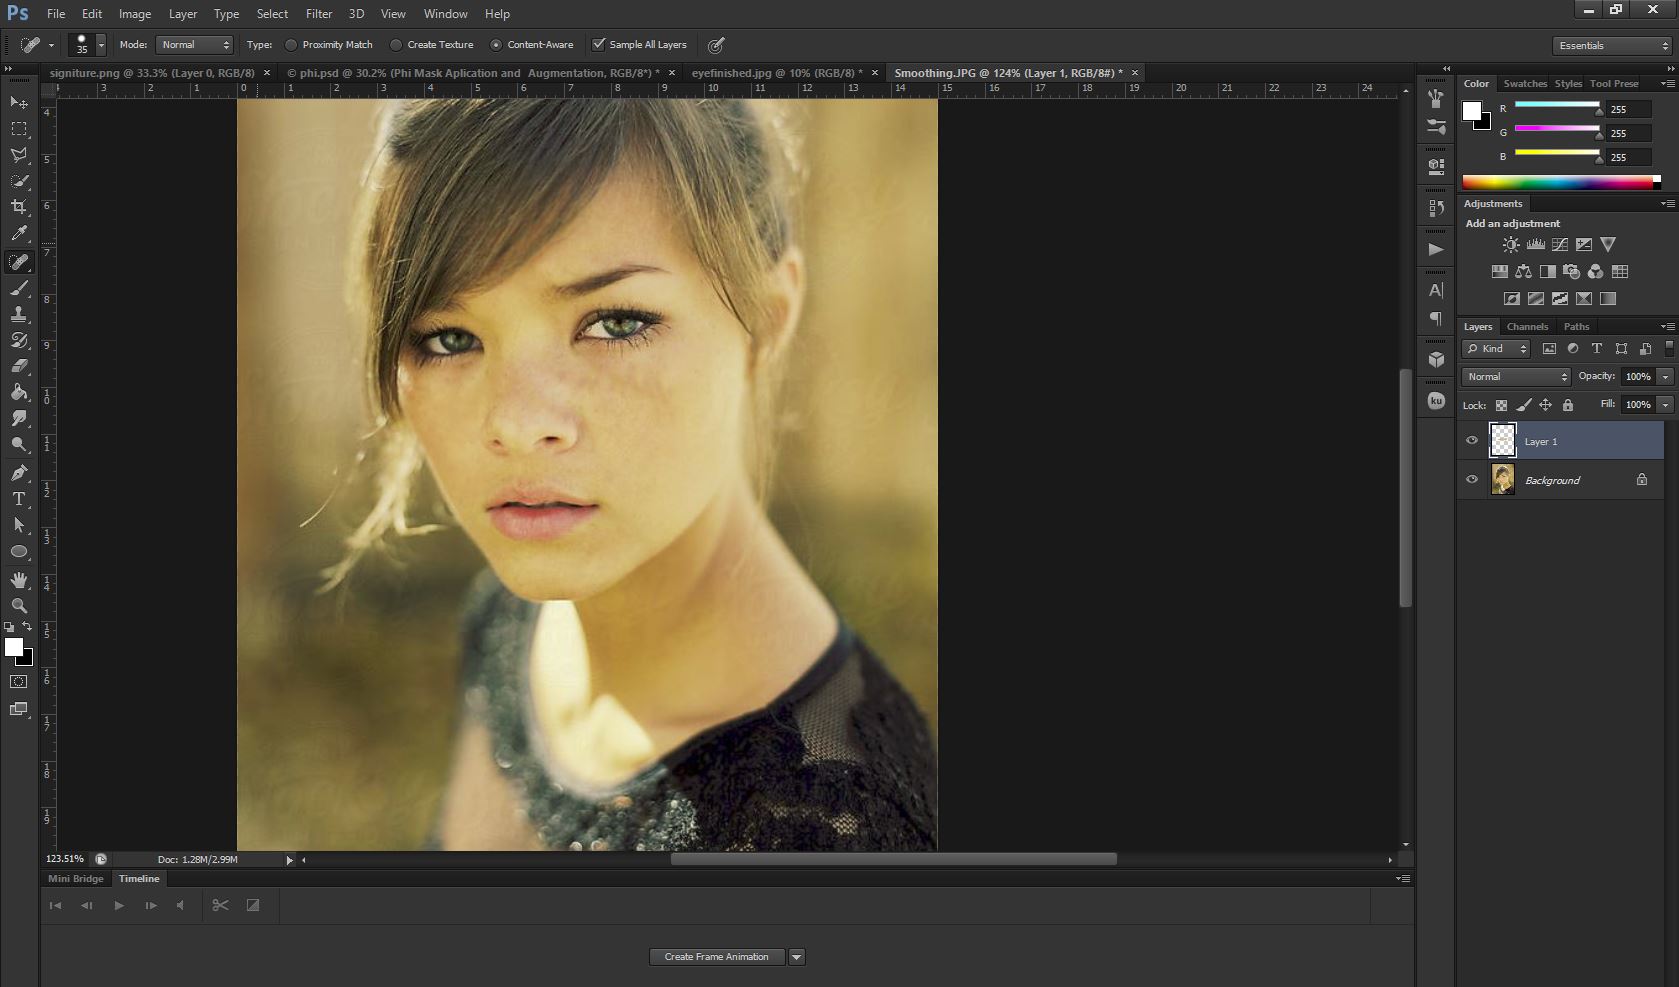The height and width of the screenshot is (987, 1679).
Task: Select the Path Selection tool
Action: click(x=19, y=524)
